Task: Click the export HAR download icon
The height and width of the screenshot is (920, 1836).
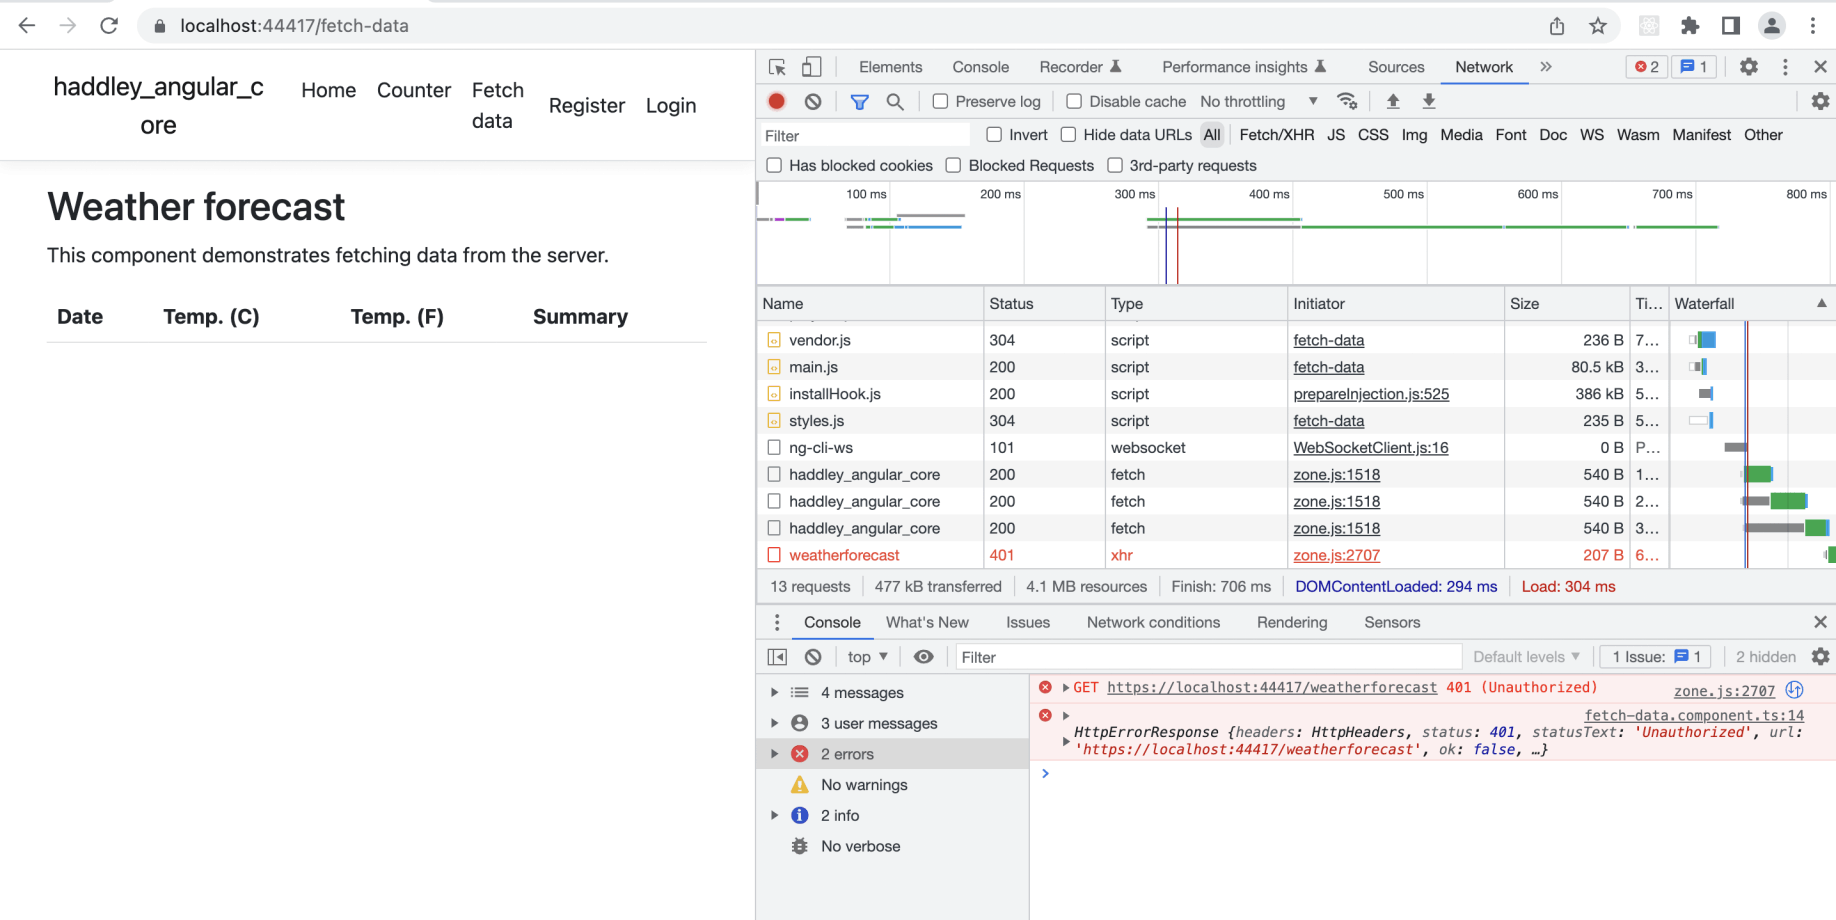Action: (1429, 101)
